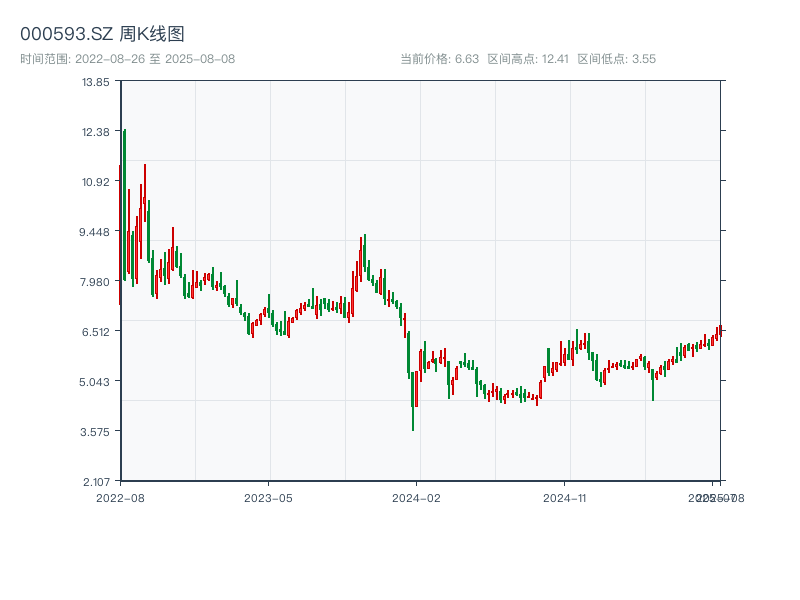Click the 2024-11 x-axis date label
The image size is (800, 600).
coord(566,497)
